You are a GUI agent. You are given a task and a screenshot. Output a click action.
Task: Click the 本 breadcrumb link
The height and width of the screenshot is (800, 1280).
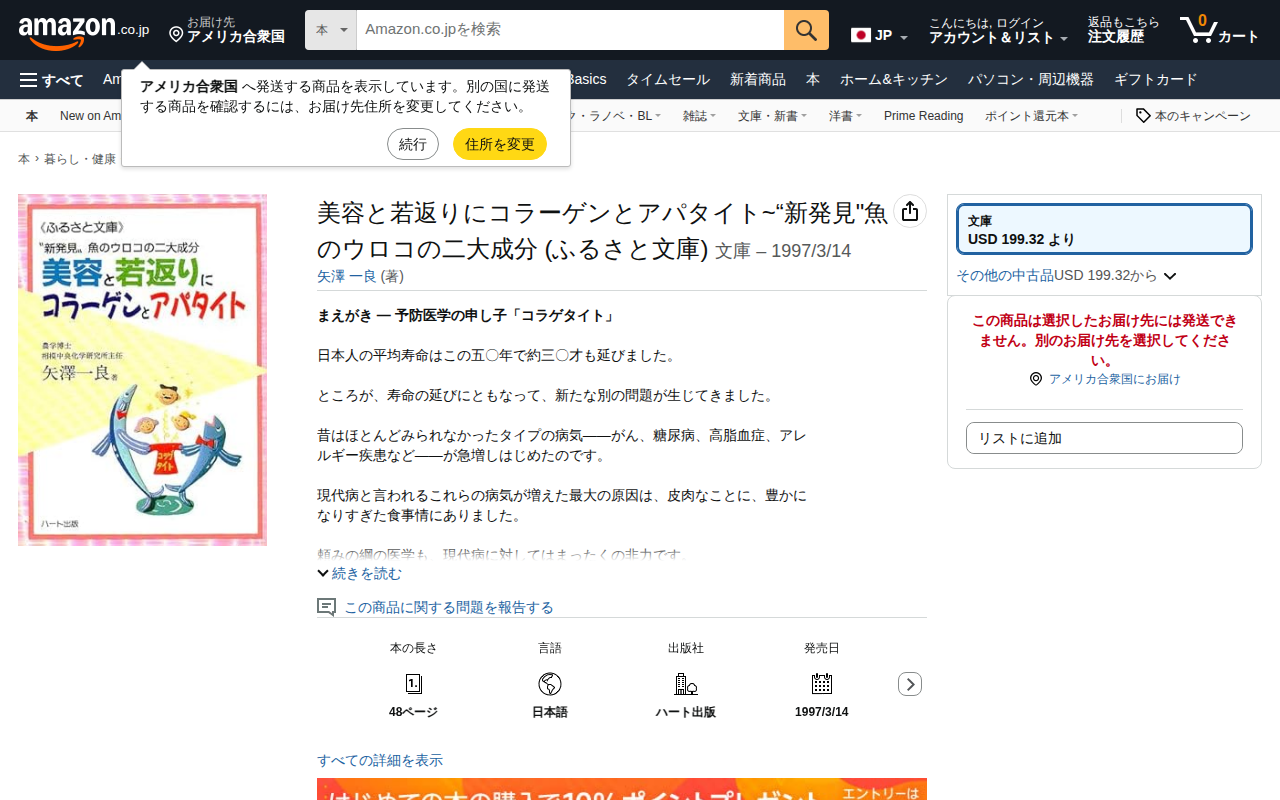coord(24,159)
